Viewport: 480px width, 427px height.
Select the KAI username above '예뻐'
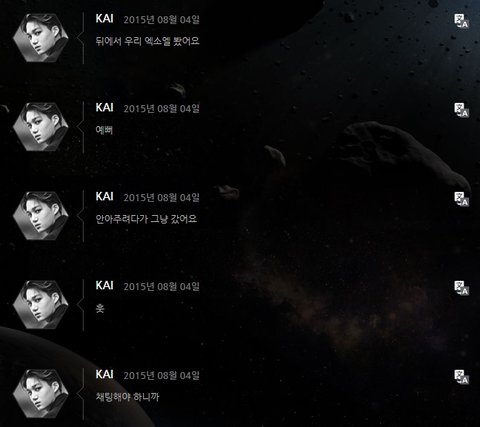point(104,108)
